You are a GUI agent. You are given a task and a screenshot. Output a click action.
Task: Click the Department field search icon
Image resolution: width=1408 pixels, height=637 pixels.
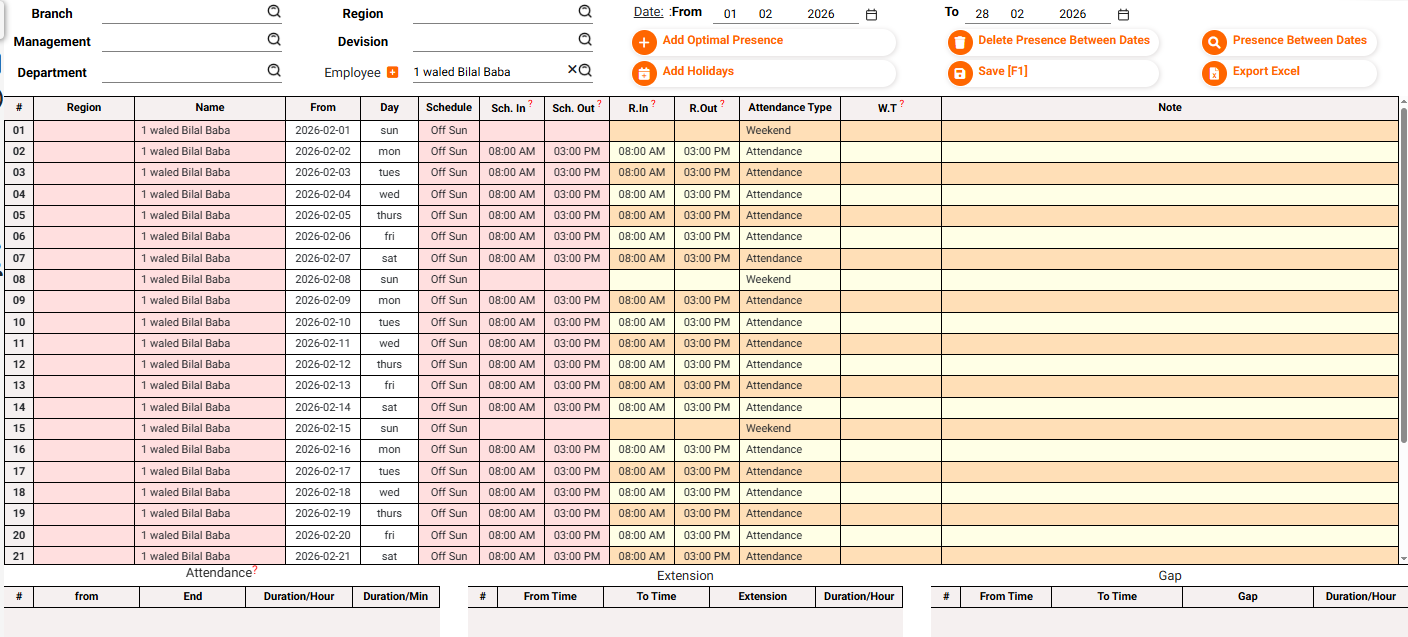(x=273, y=71)
